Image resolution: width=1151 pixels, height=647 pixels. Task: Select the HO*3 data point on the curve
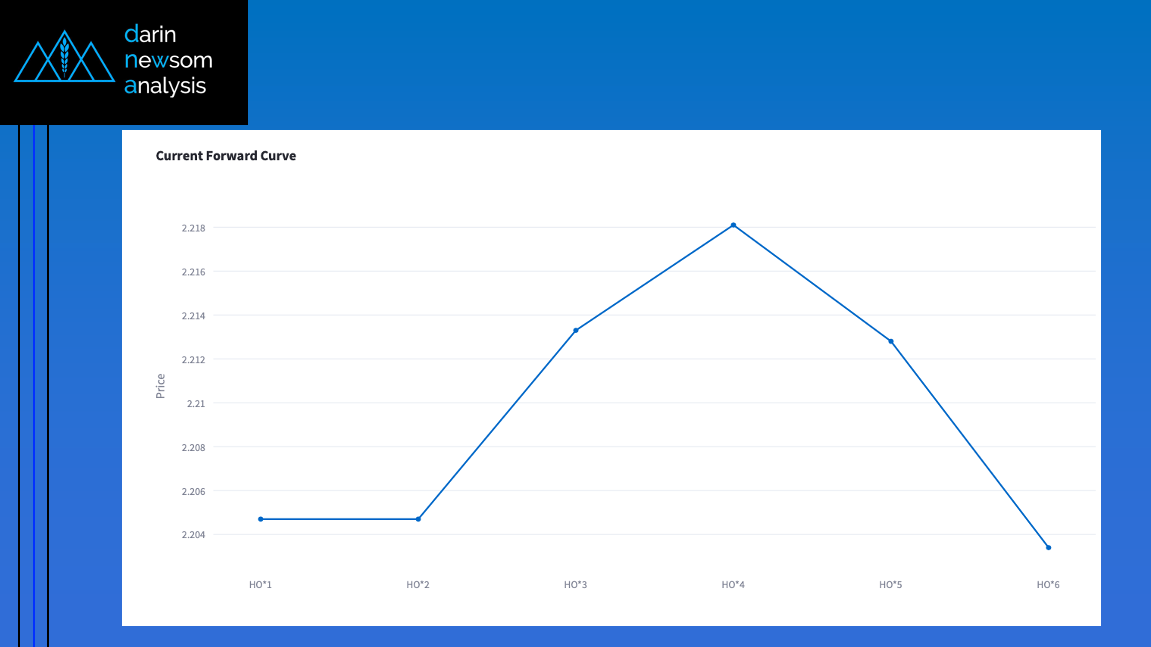tap(576, 330)
